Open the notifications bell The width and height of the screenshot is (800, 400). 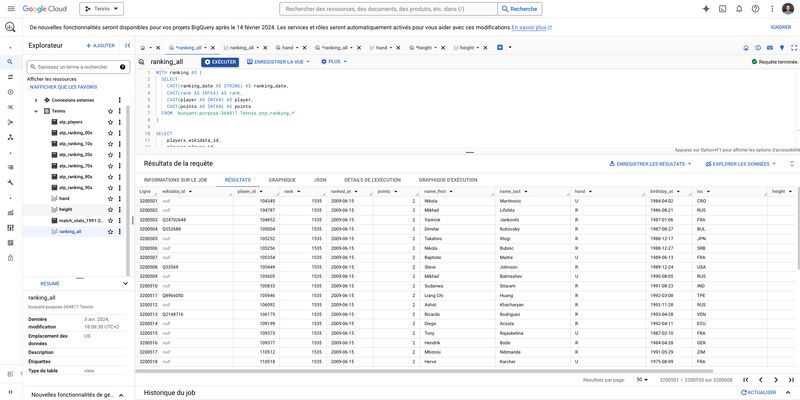click(x=741, y=8)
